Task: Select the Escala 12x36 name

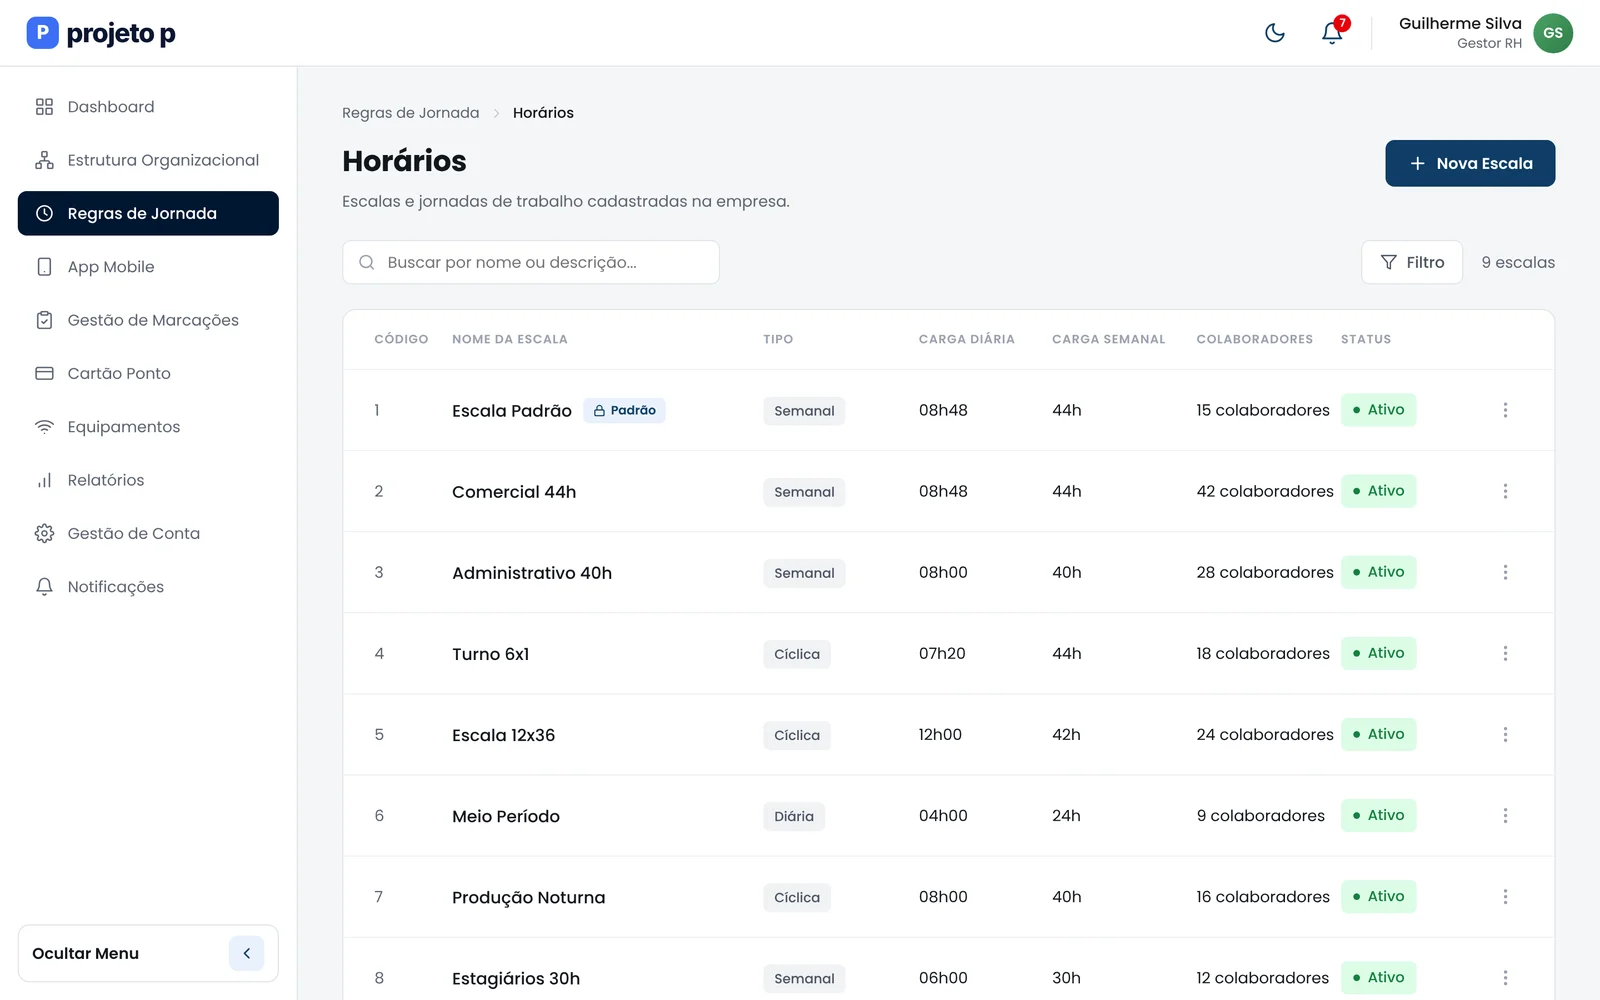Action: [503, 735]
